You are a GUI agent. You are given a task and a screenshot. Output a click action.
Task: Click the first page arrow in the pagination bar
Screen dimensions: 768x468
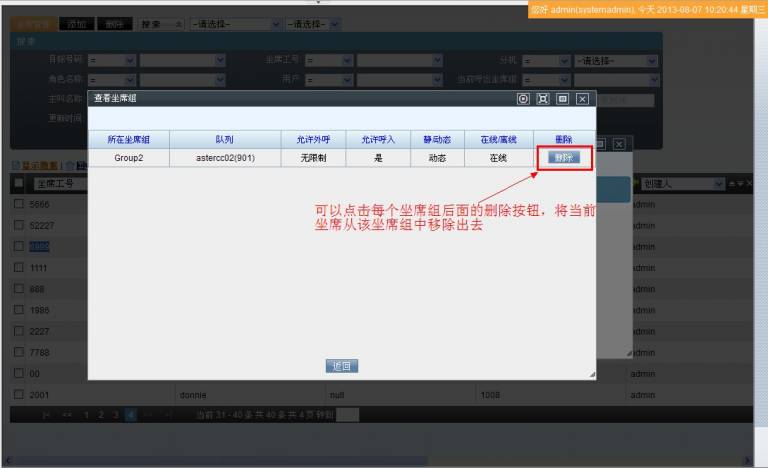click(47, 414)
